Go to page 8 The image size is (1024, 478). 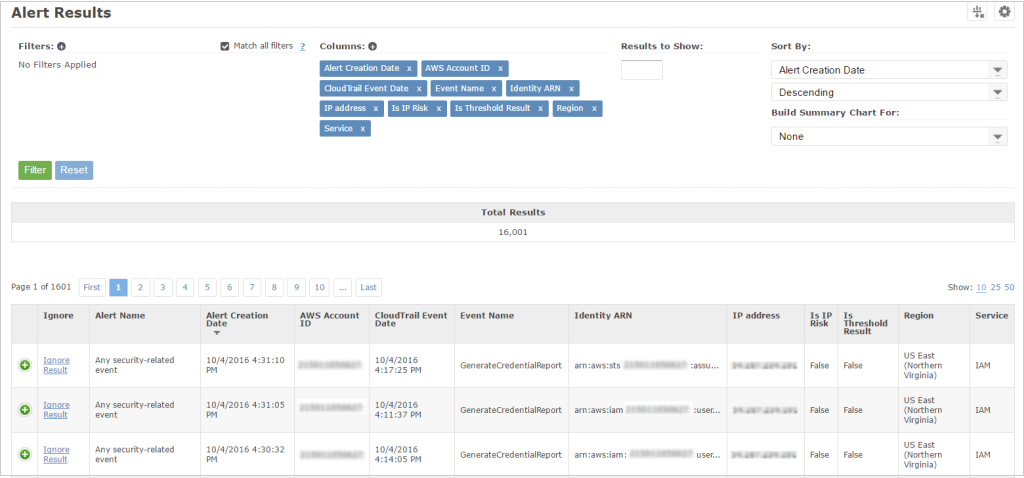coord(274,287)
